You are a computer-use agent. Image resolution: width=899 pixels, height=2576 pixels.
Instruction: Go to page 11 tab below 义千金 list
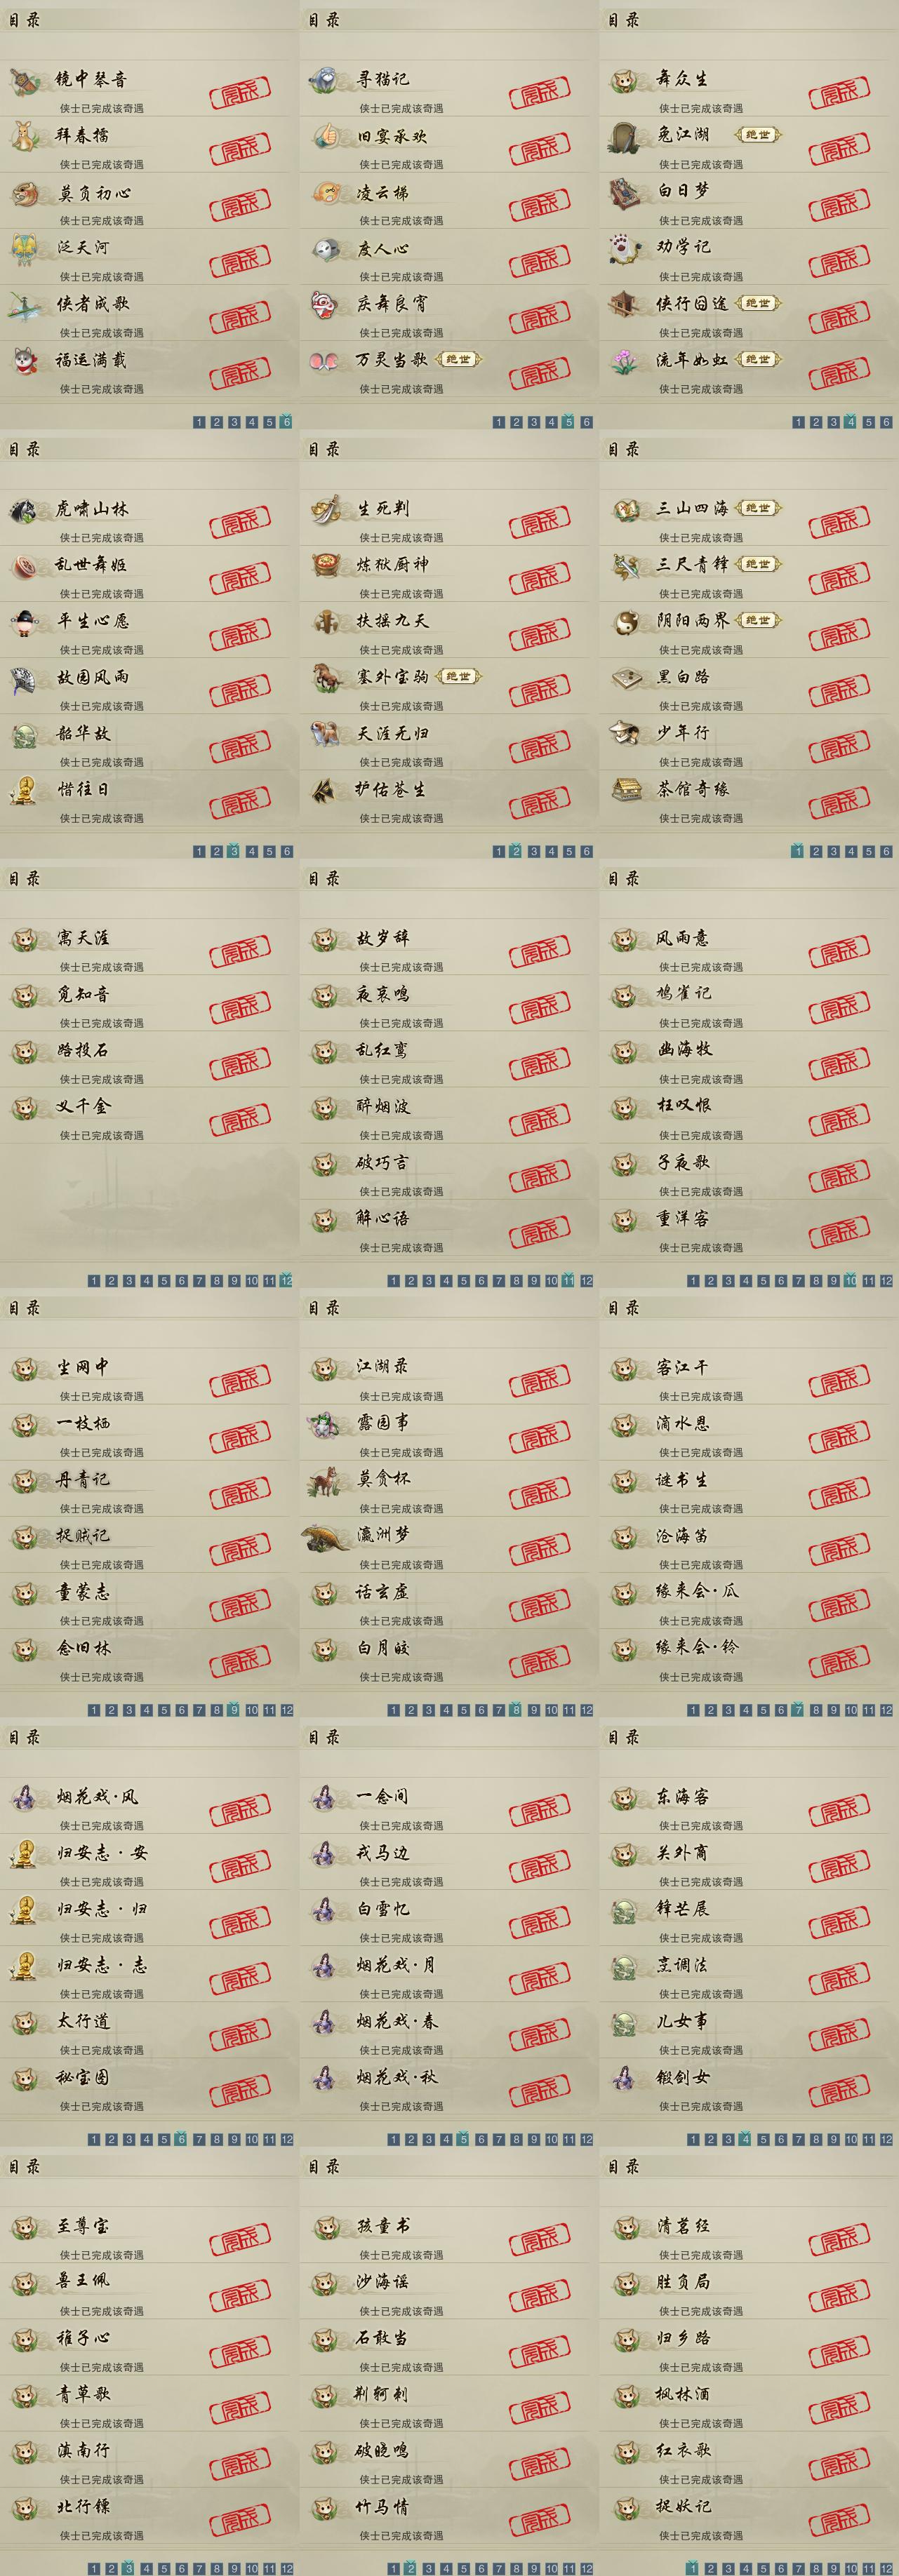[269, 1280]
